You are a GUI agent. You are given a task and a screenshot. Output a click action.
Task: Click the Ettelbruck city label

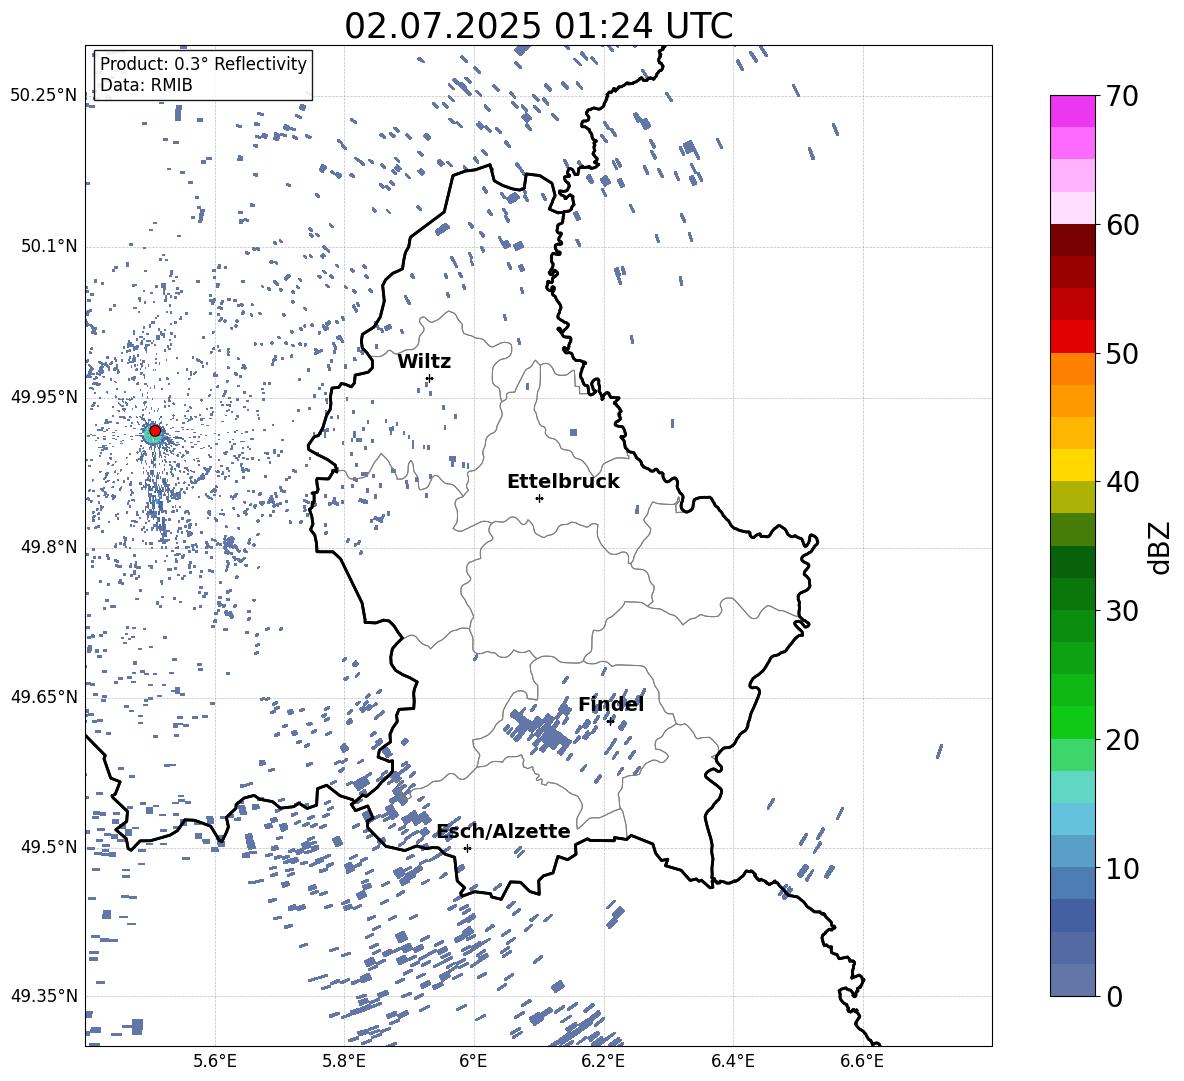click(563, 482)
